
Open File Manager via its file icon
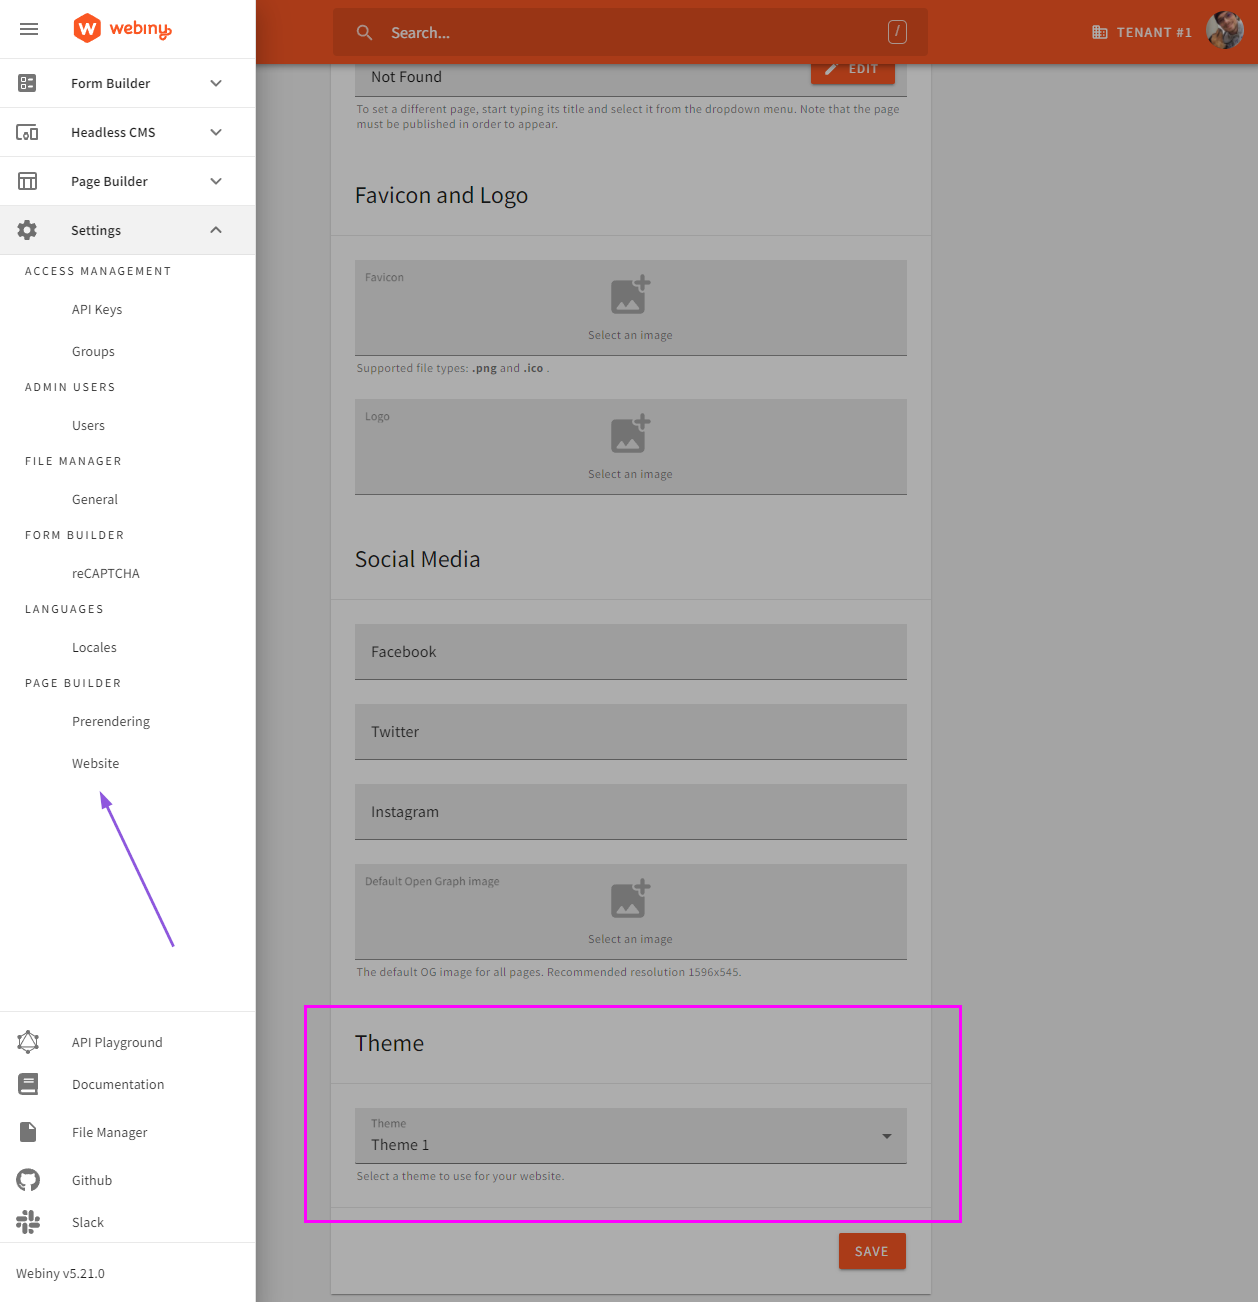click(x=28, y=1132)
